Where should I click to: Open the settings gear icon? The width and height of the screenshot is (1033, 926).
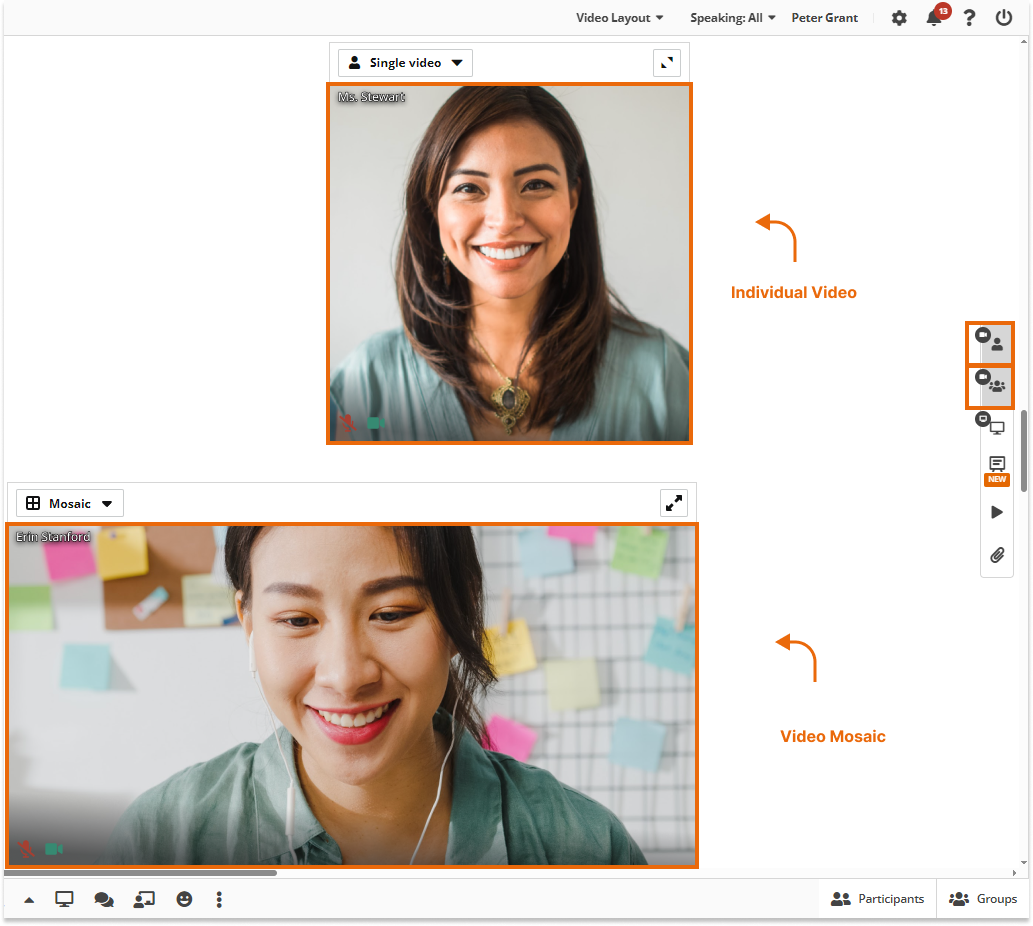coord(899,18)
